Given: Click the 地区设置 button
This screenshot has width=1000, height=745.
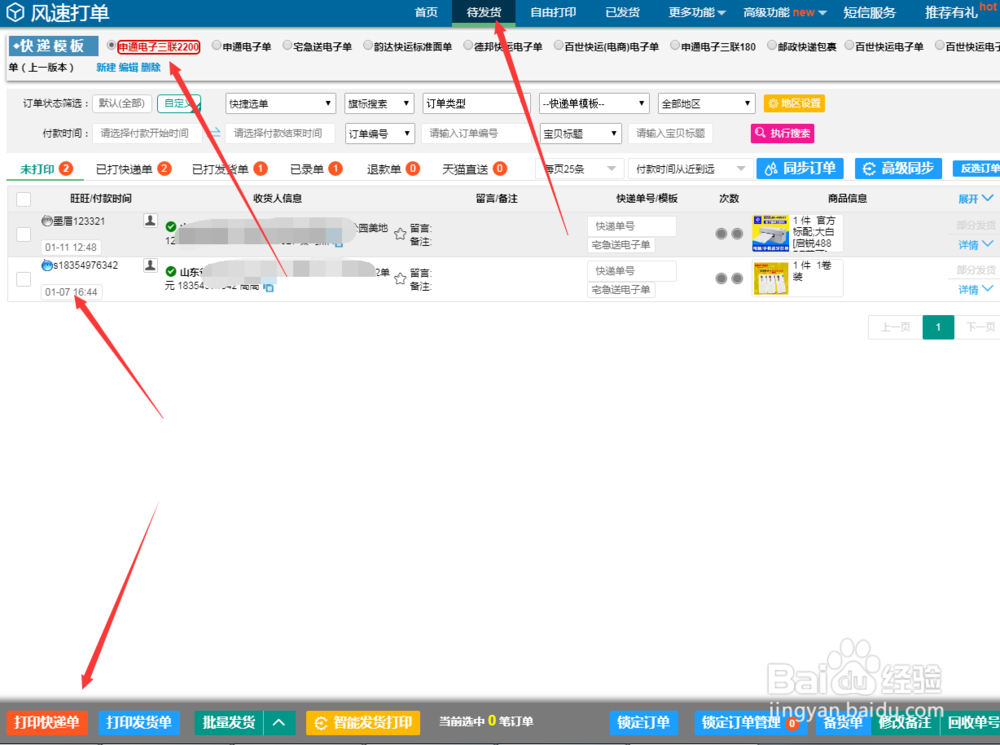Looking at the screenshot, I should [794, 103].
